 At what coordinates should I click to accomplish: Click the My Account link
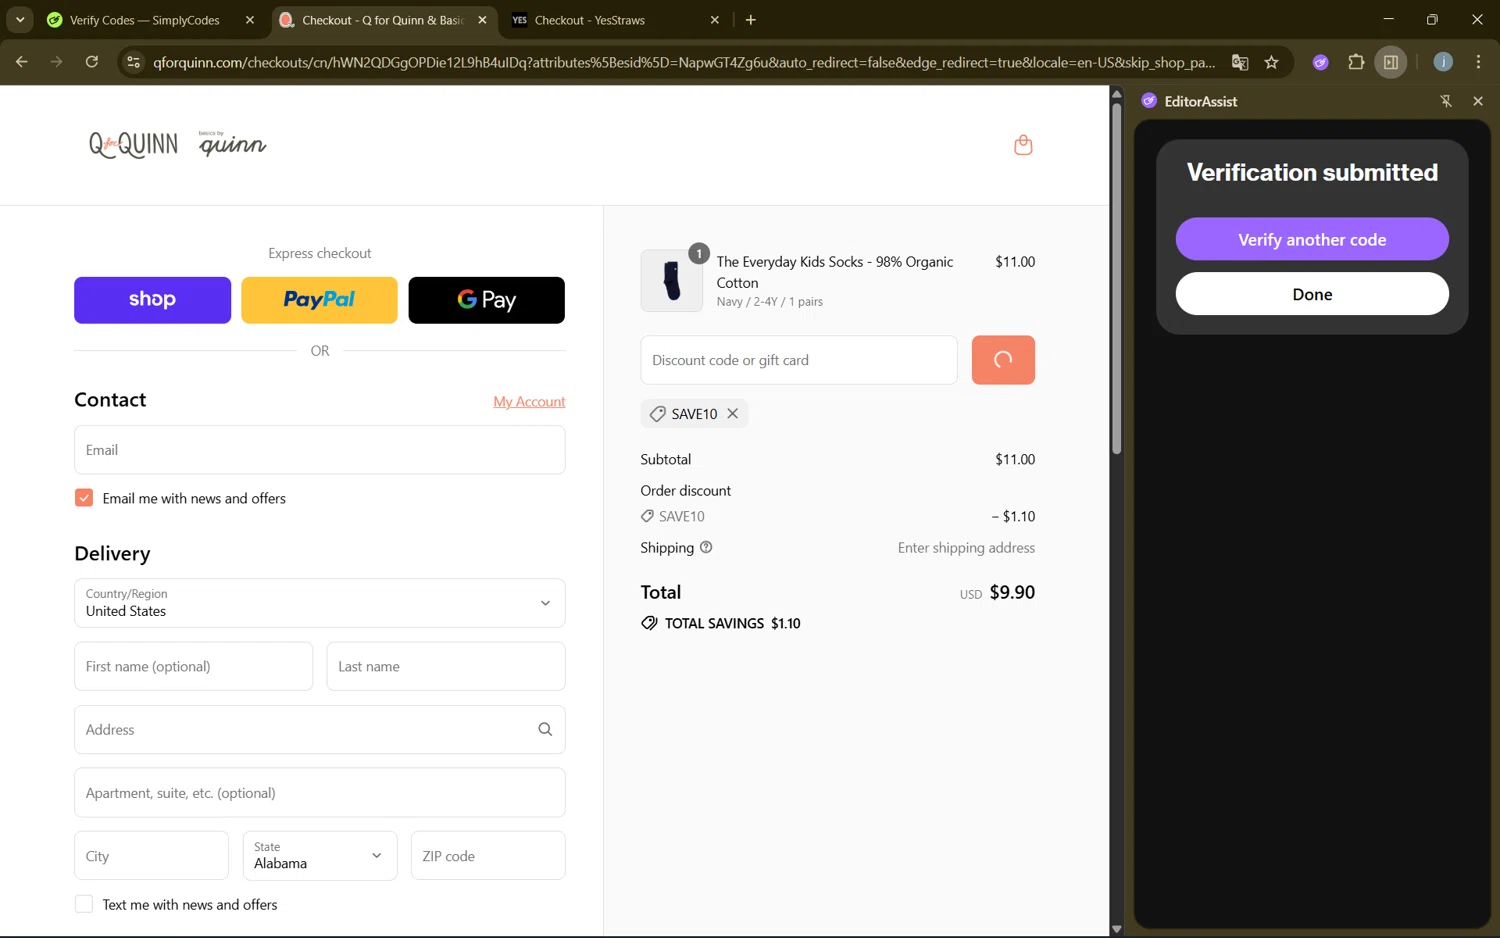[x=529, y=401]
